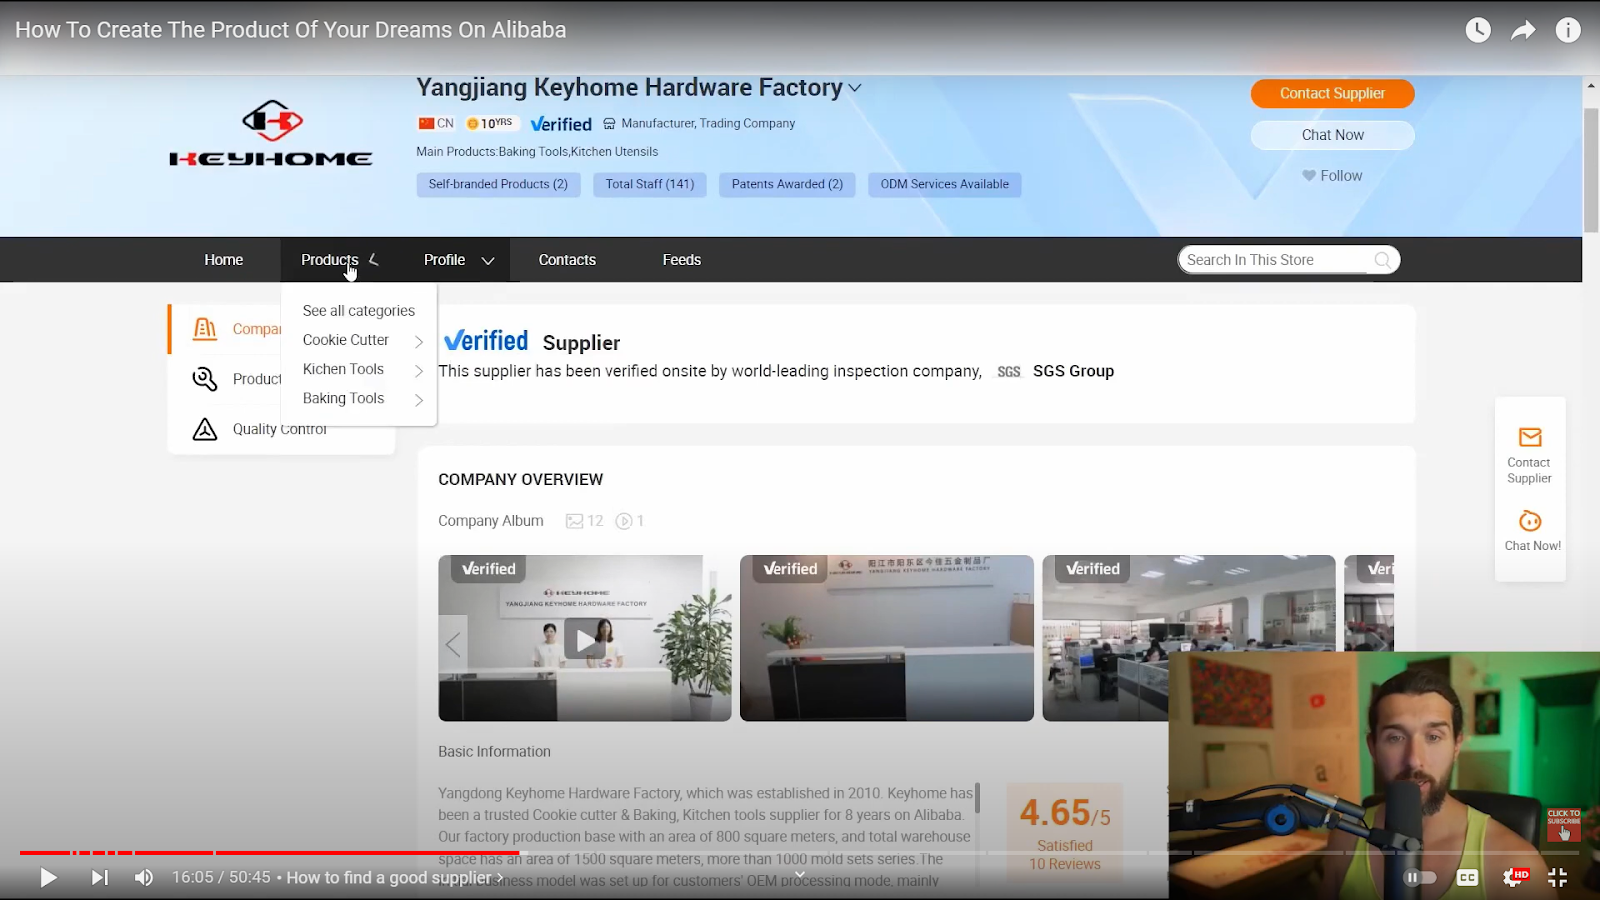The image size is (1600, 900).
Task: Click the Verified badge in header
Action: (x=561, y=124)
